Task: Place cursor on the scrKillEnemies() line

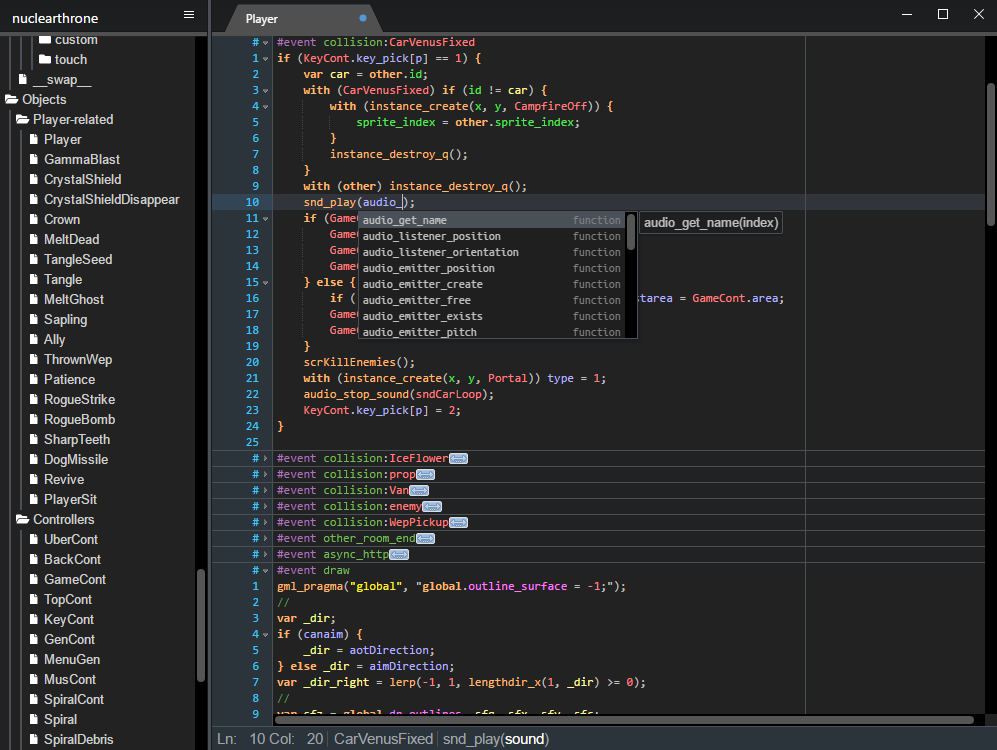Action: coord(359,362)
